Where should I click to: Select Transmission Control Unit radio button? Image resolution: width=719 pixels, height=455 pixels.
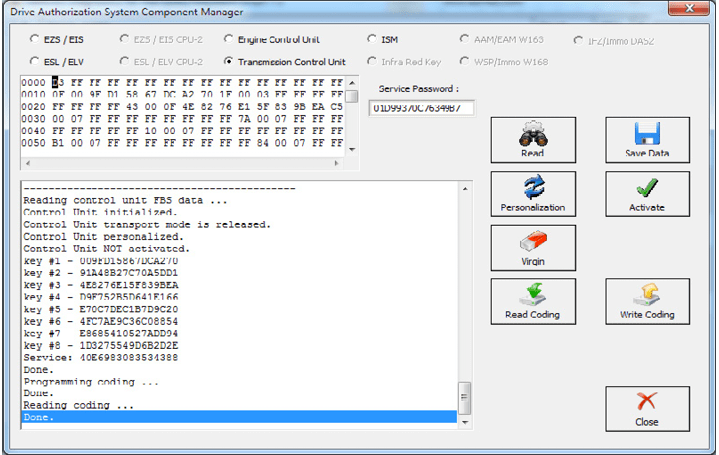[229, 62]
